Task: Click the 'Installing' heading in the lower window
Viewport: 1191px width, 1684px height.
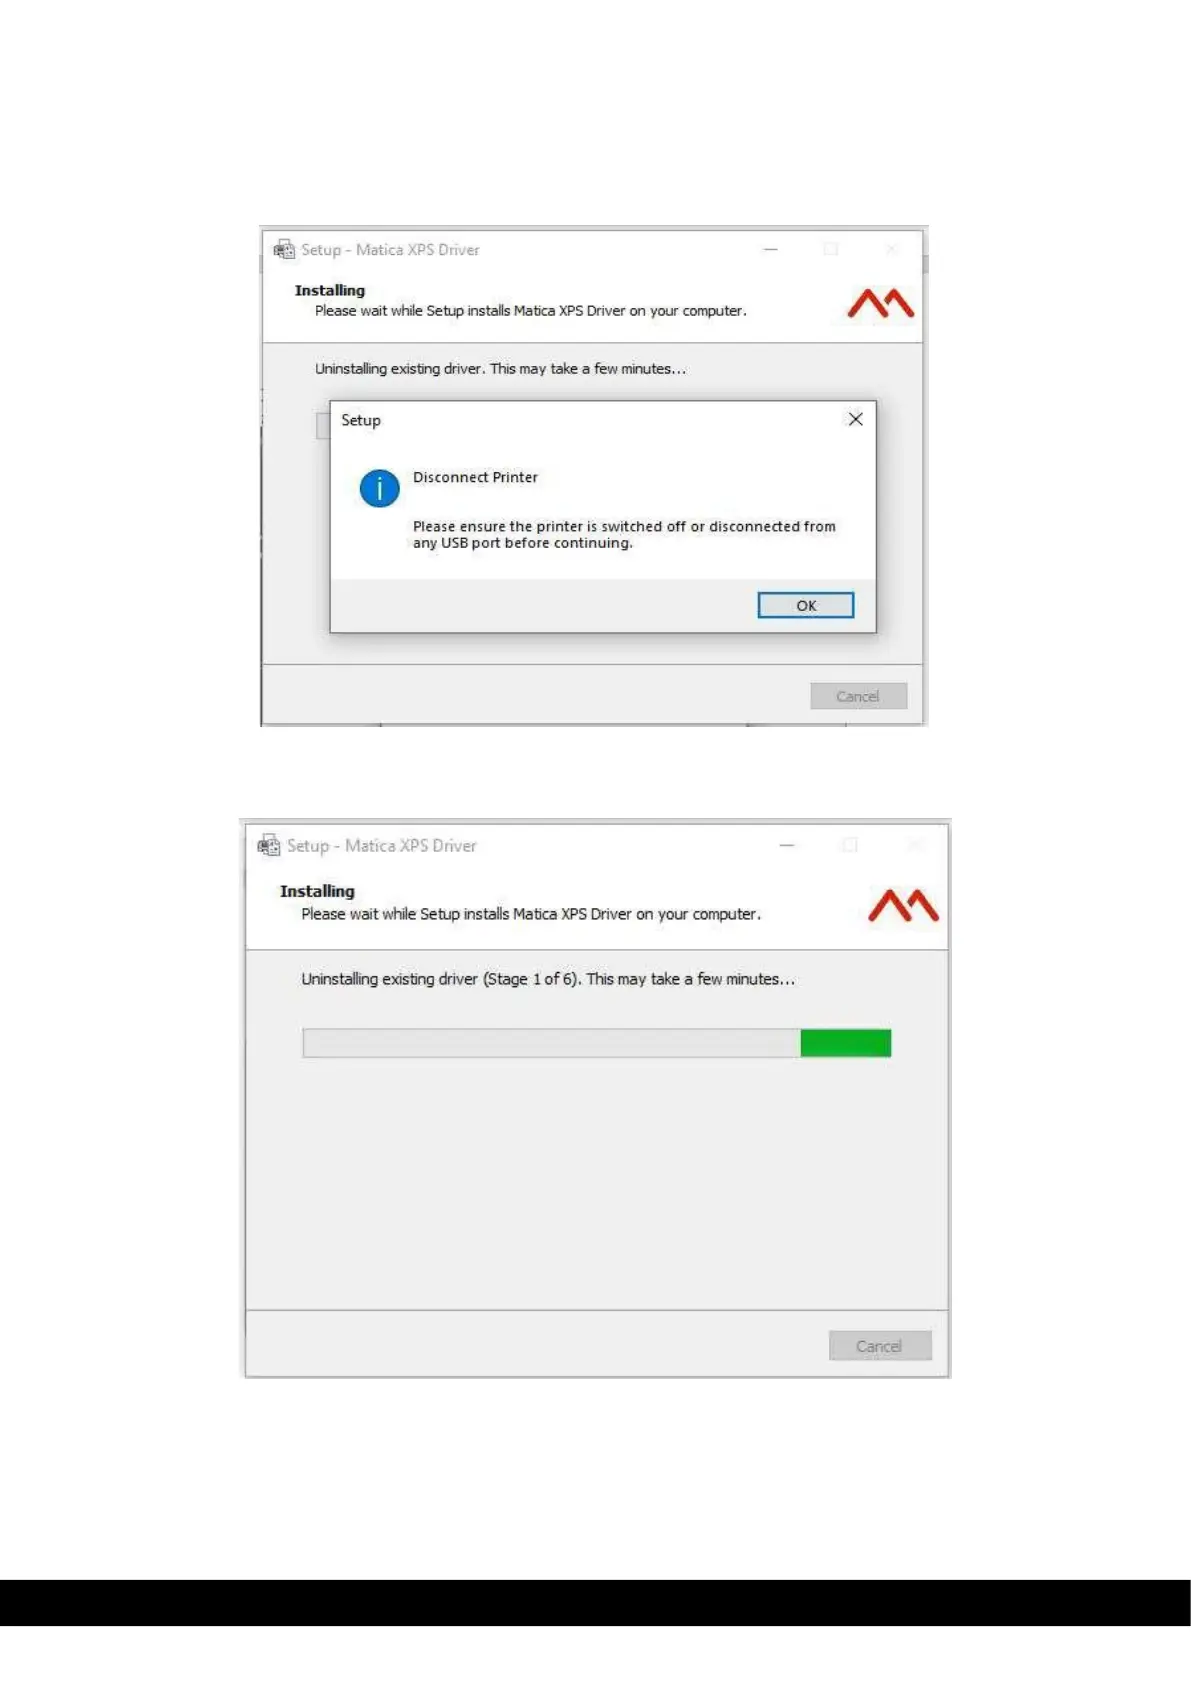Action: (x=317, y=891)
